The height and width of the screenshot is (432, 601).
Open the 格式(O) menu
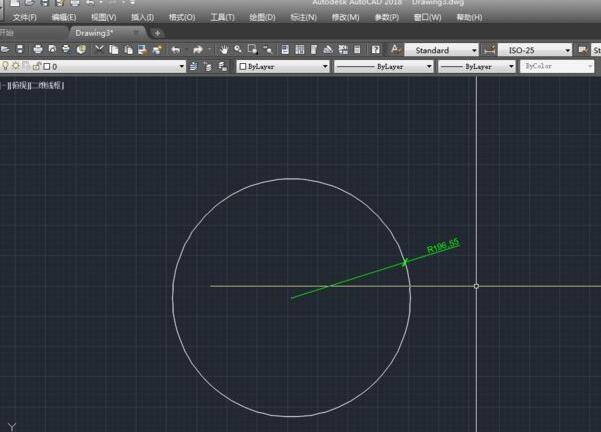pos(181,17)
